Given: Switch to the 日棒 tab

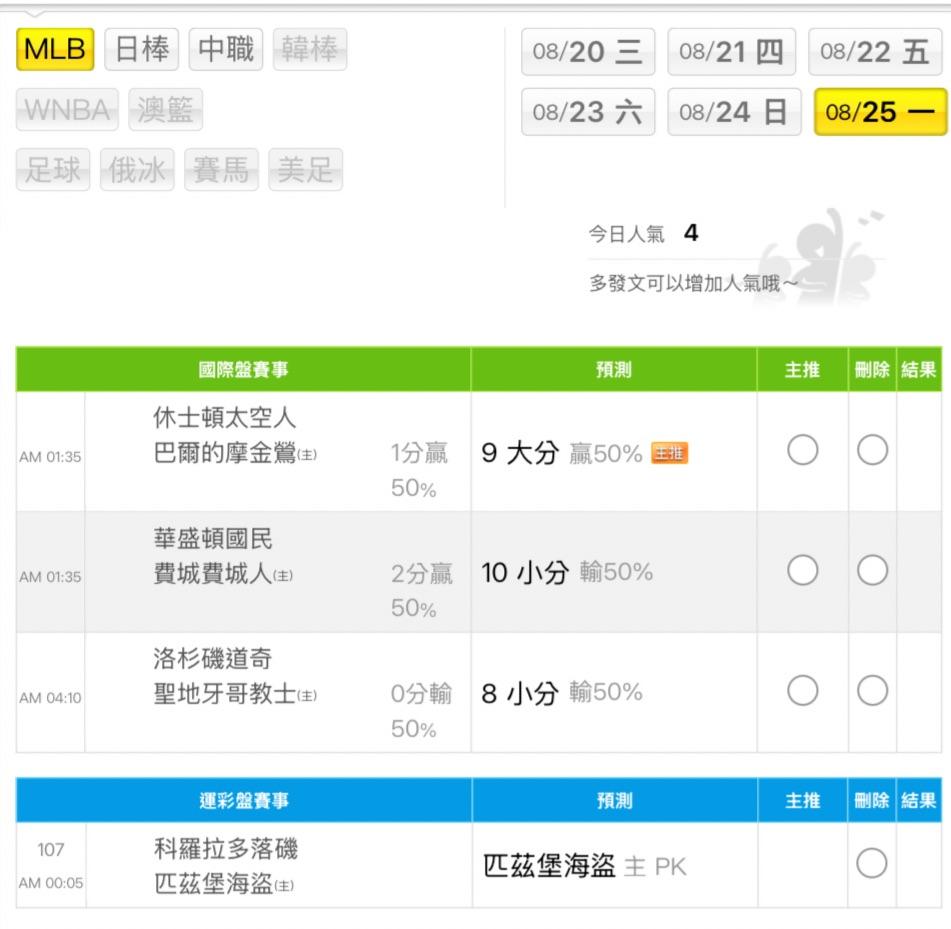Looking at the screenshot, I should [x=142, y=49].
